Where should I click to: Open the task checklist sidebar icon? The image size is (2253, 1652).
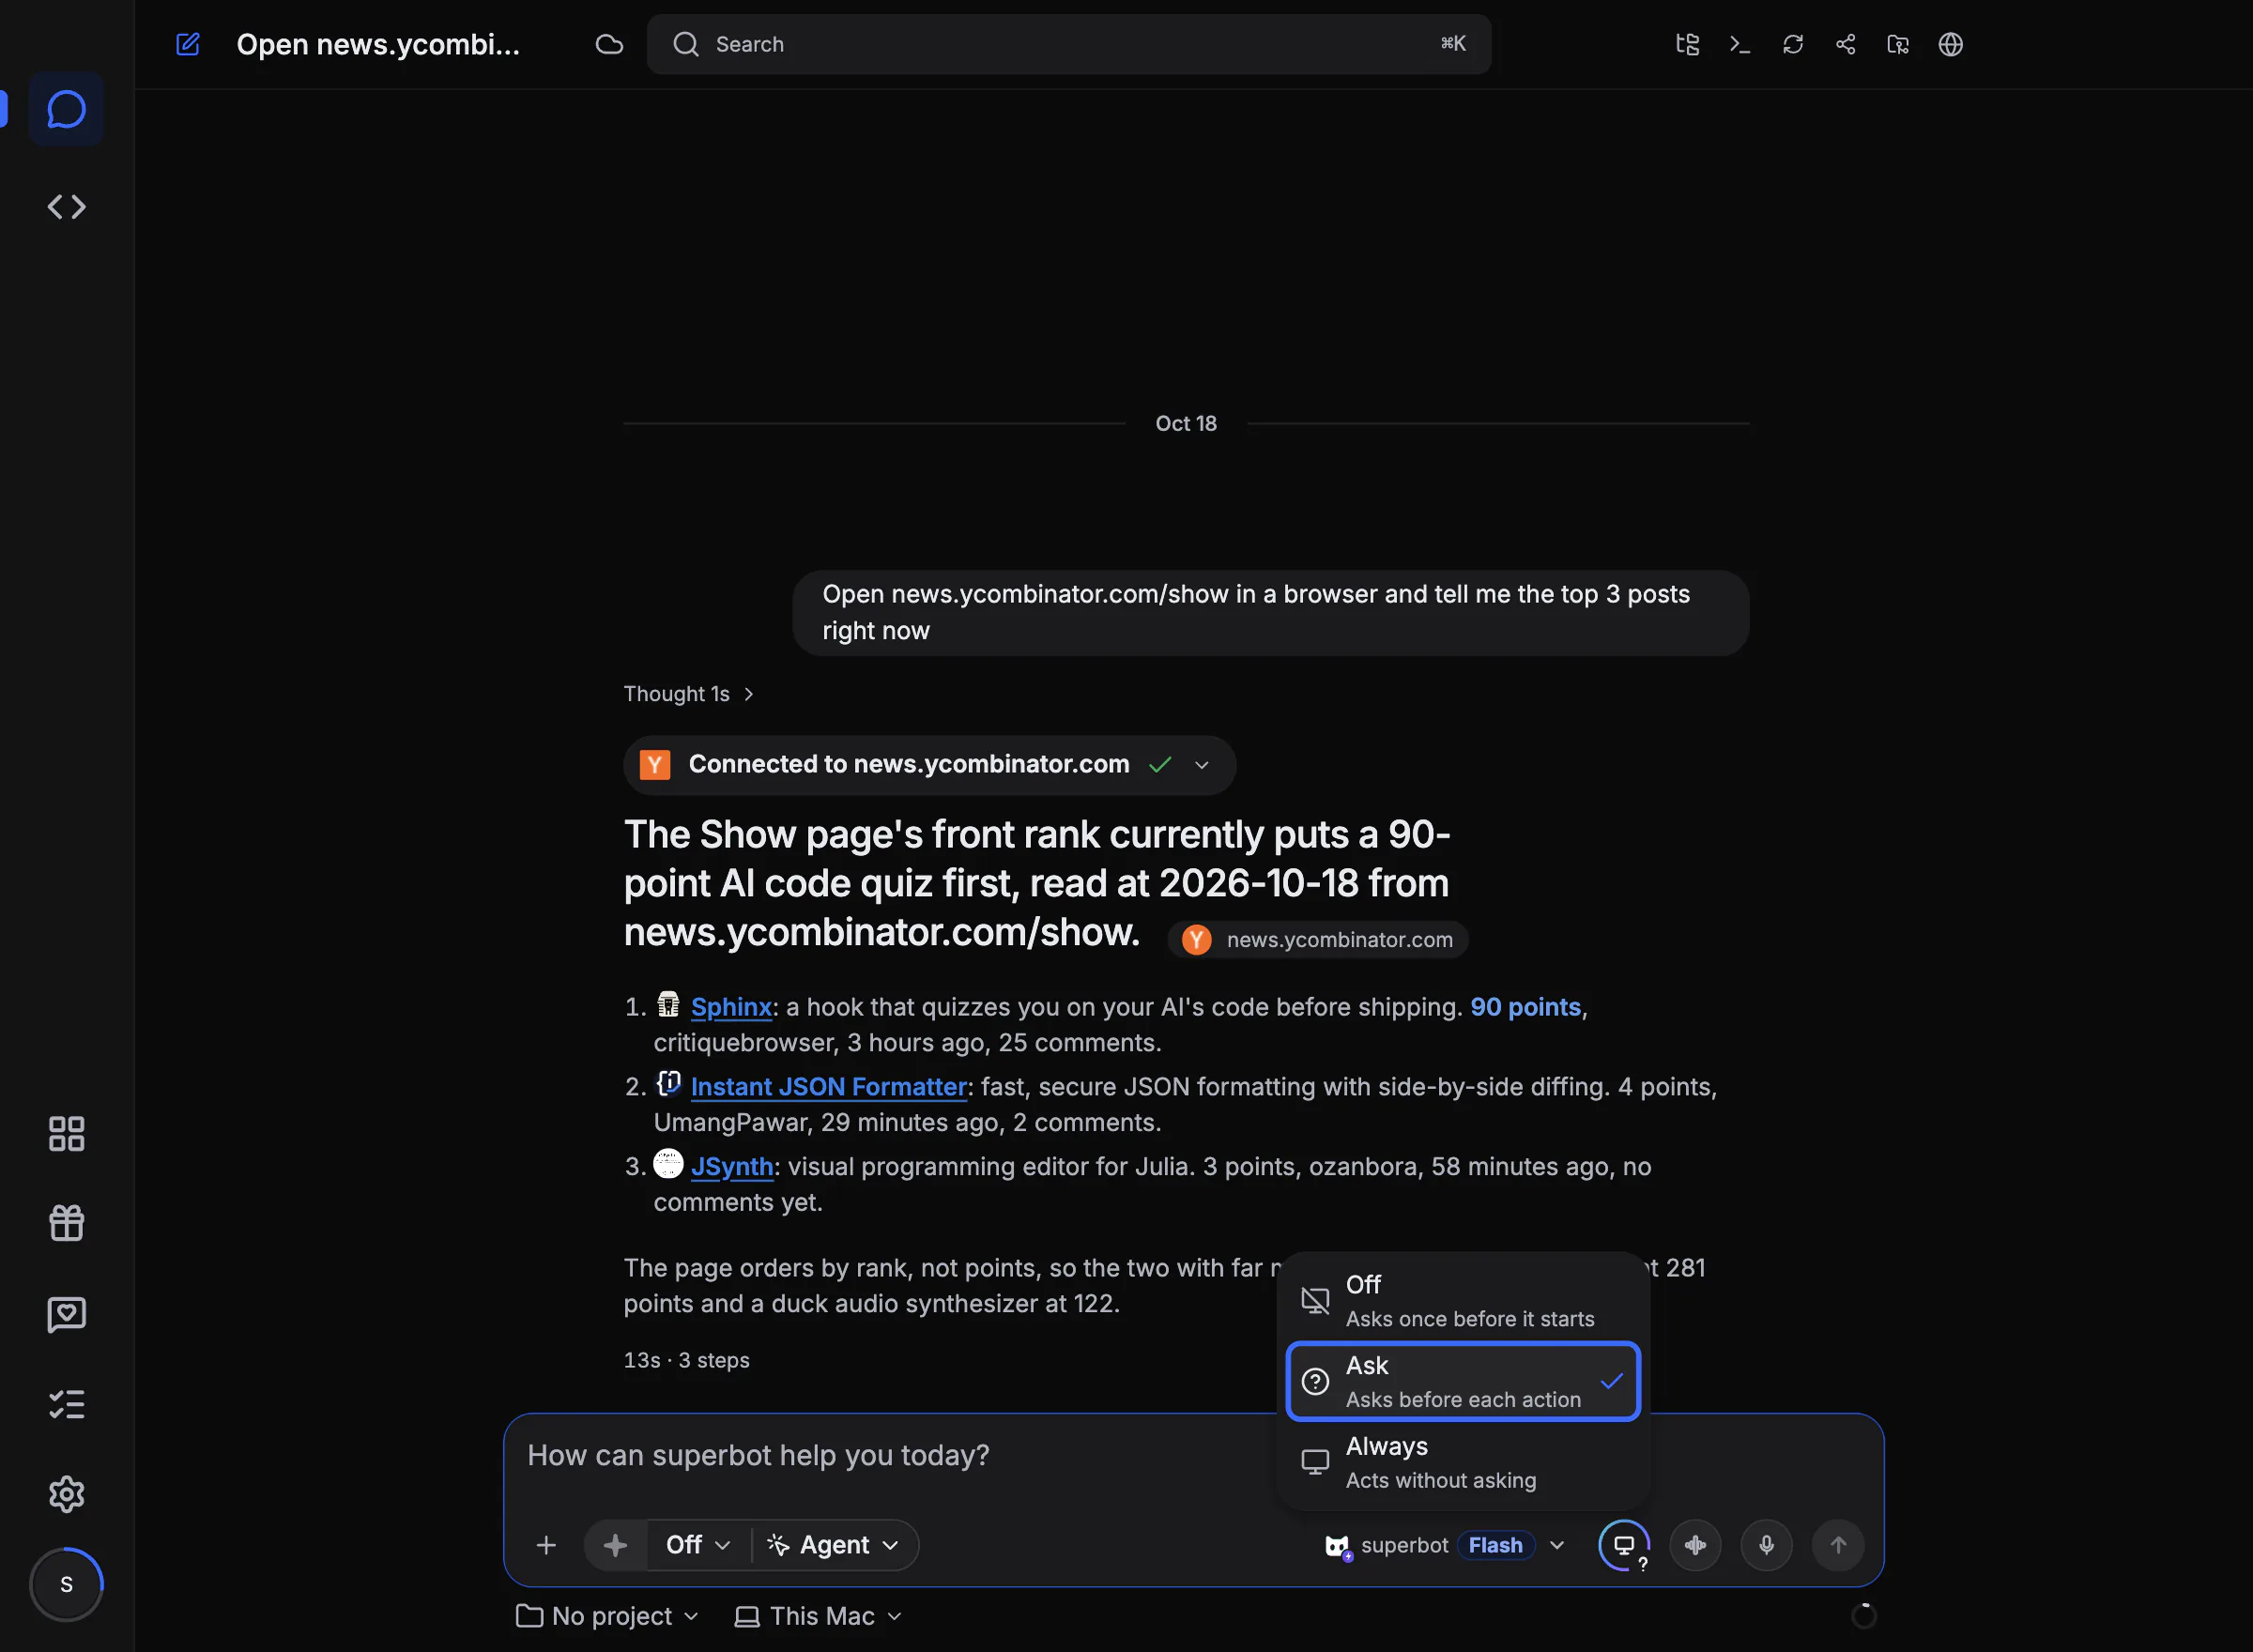point(66,1404)
